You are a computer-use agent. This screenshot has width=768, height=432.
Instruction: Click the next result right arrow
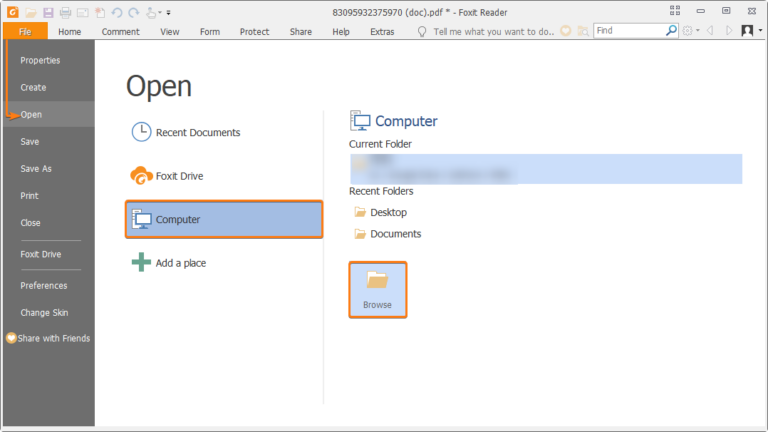[x=729, y=31]
